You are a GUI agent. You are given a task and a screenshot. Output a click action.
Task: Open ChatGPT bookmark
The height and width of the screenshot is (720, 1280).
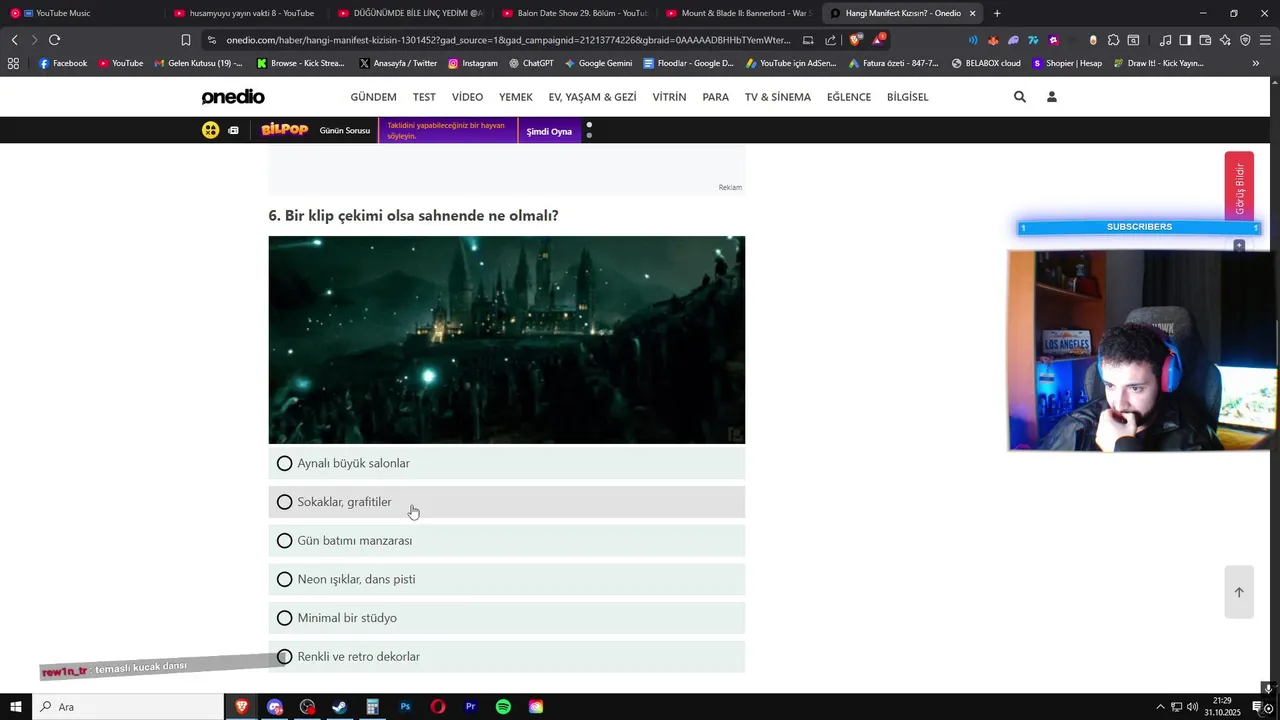[x=531, y=63]
